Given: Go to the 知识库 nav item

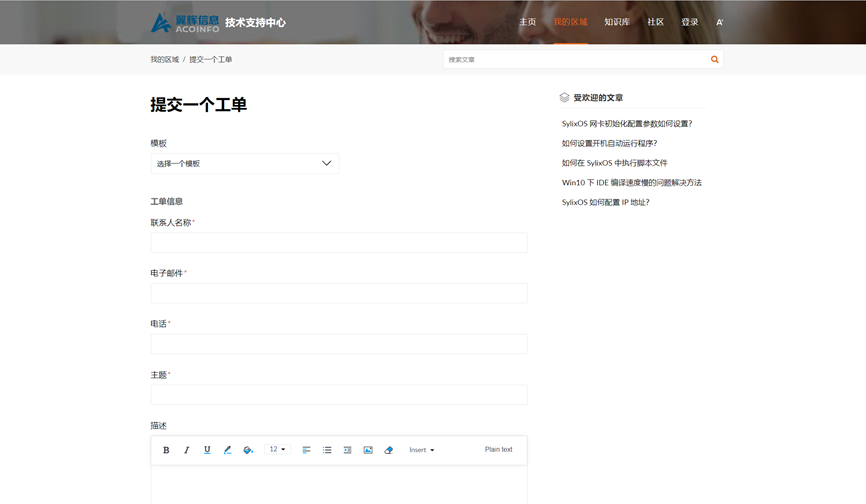Looking at the screenshot, I should [617, 22].
